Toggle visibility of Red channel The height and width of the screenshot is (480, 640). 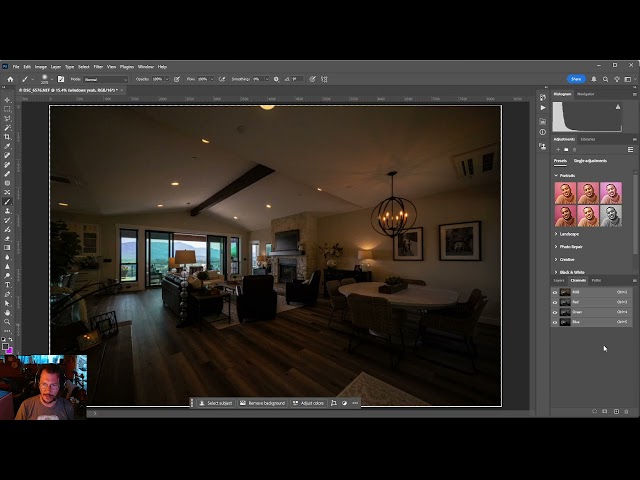pyautogui.click(x=555, y=302)
